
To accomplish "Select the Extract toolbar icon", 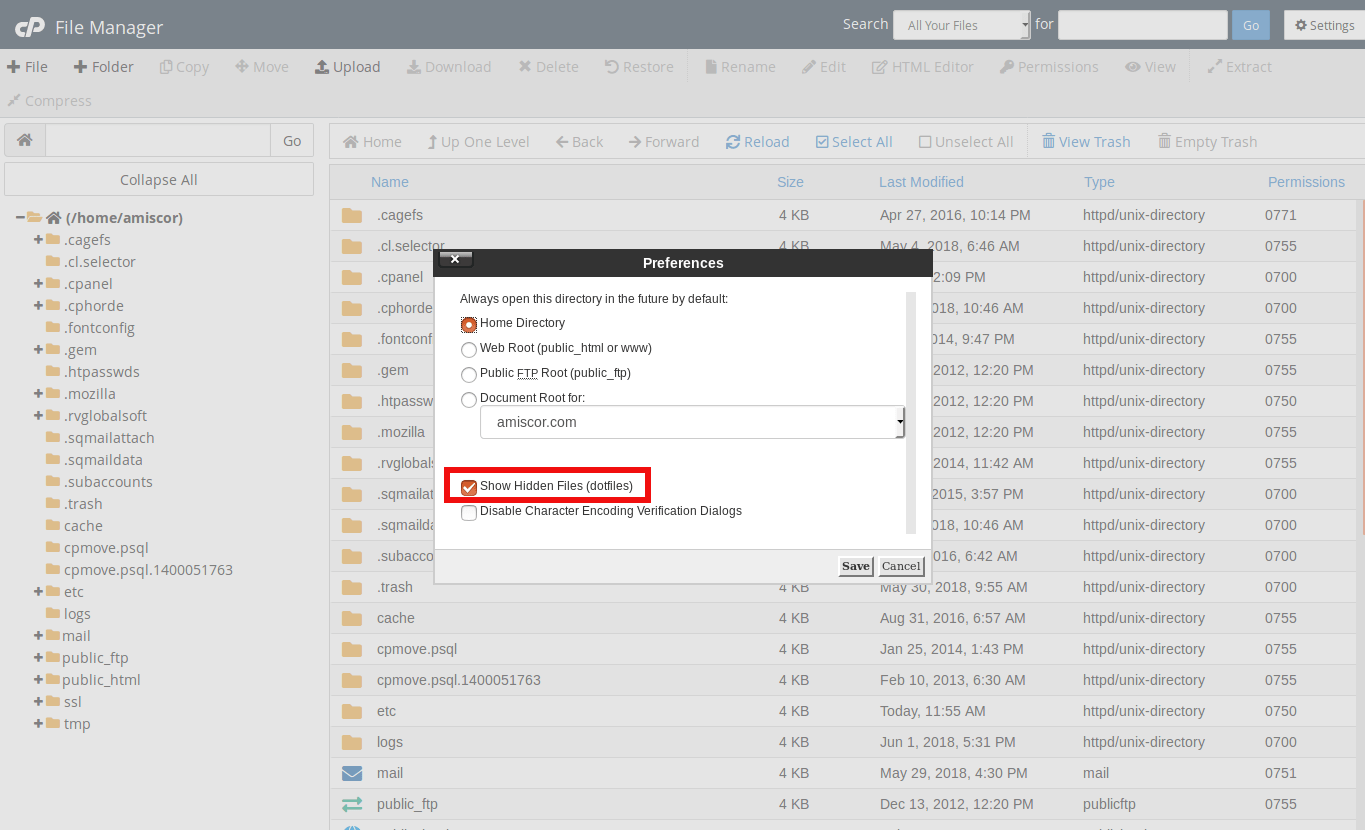I will [x=1239, y=66].
